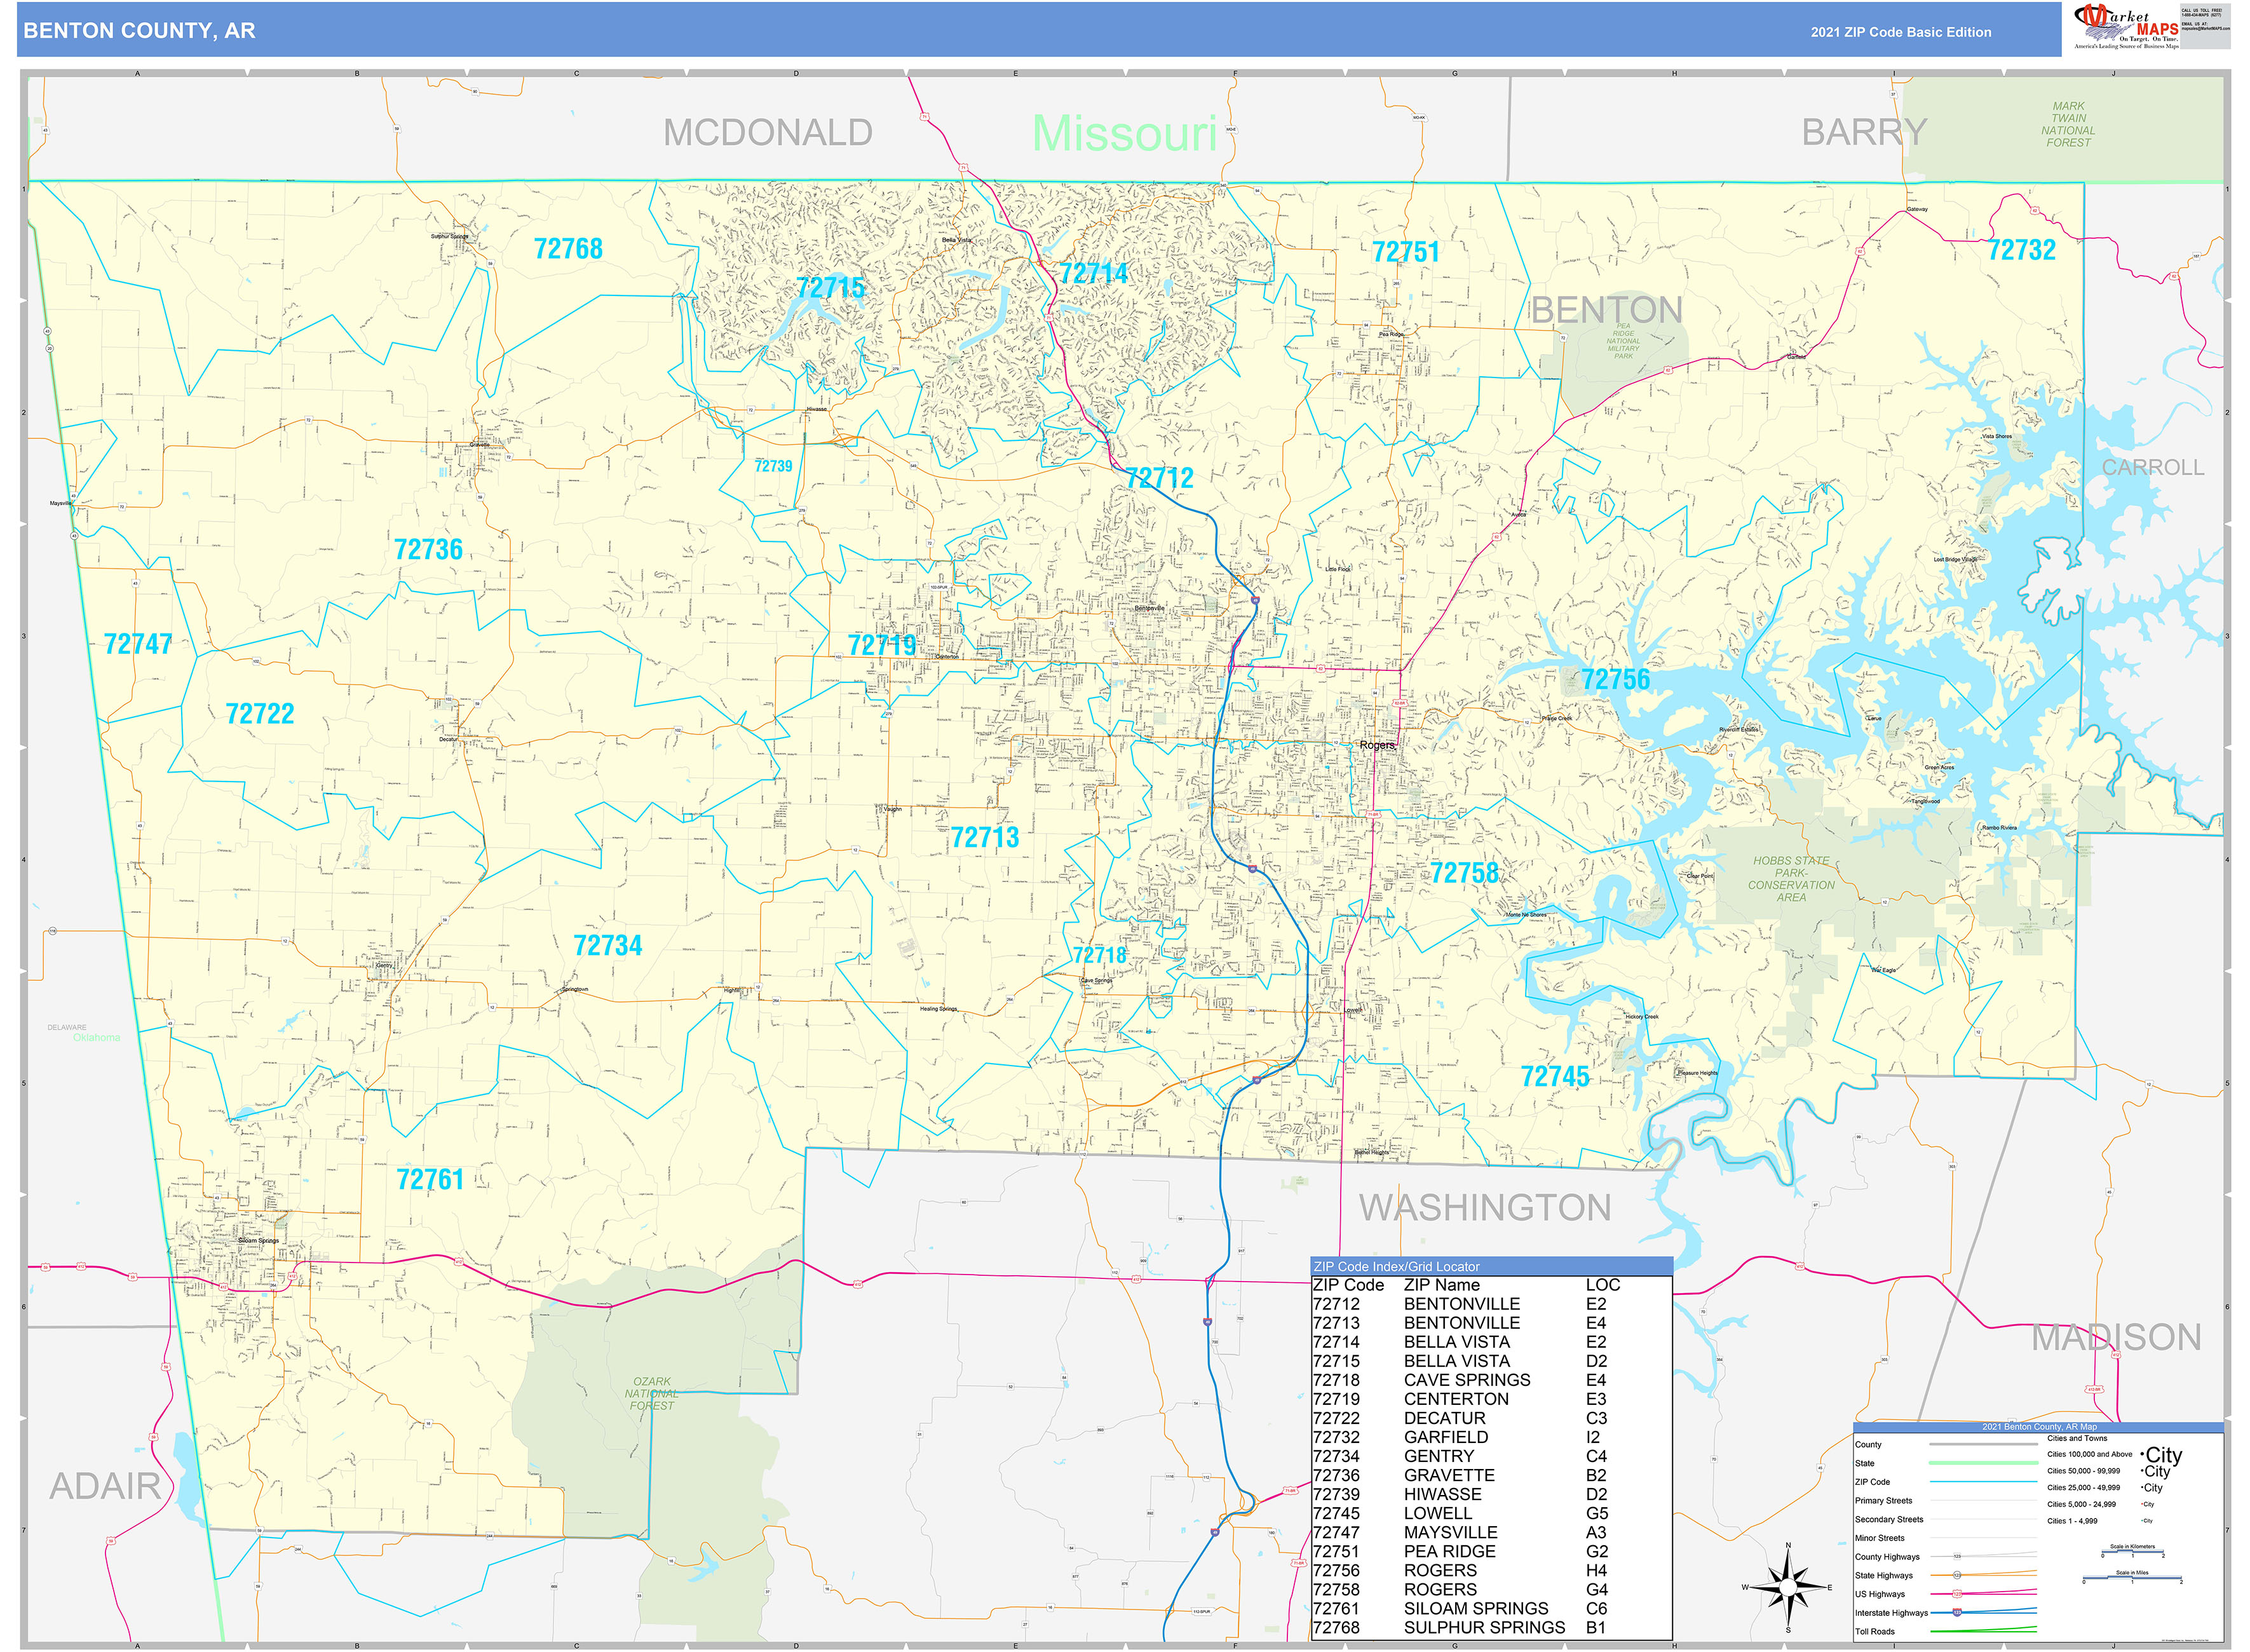Screen dimensions: 2250x1652
Task: Select the 72722 ZIP label on the map
Action: 260,714
